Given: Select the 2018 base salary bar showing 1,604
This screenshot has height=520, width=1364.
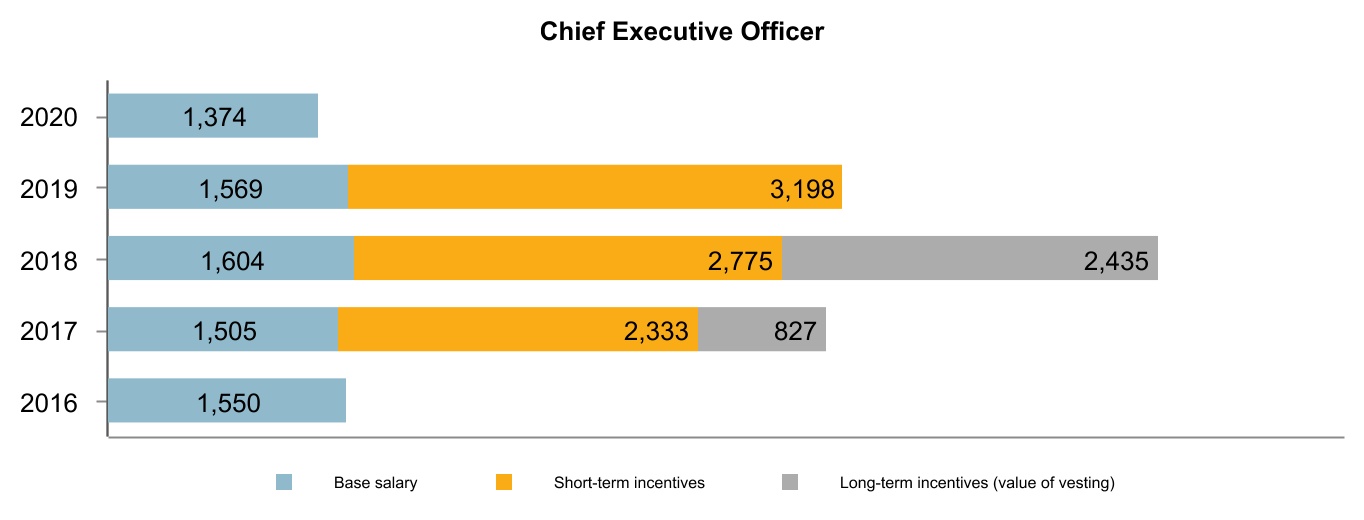Looking at the screenshot, I should pyautogui.click(x=230, y=258).
